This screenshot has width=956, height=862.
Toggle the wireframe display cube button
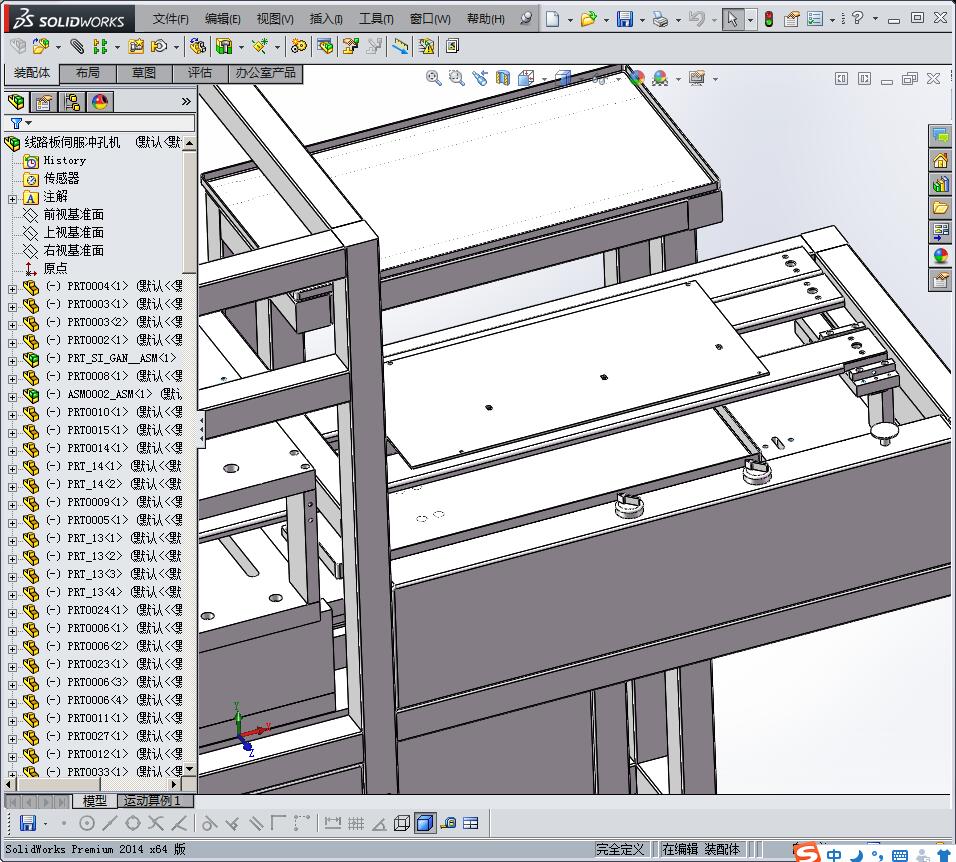[x=402, y=823]
